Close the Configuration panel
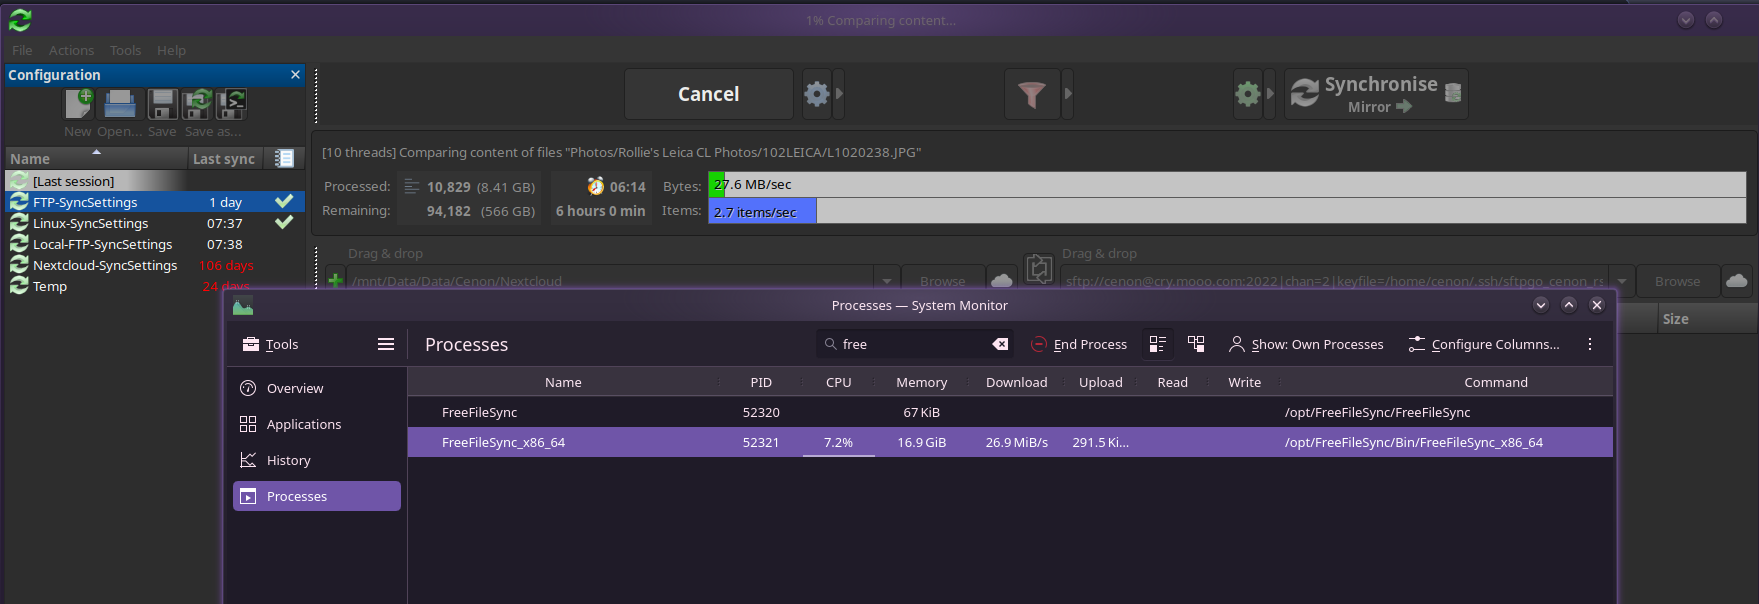This screenshot has width=1759, height=604. click(295, 75)
